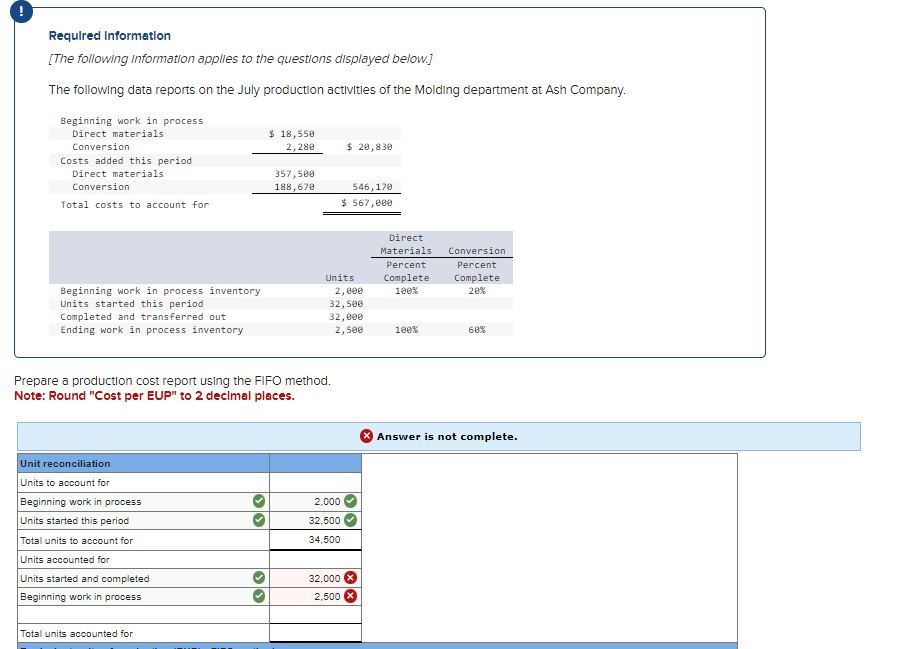Click the Total units to account for label
This screenshot has height=649, width=920.
[x=76, y=540]
